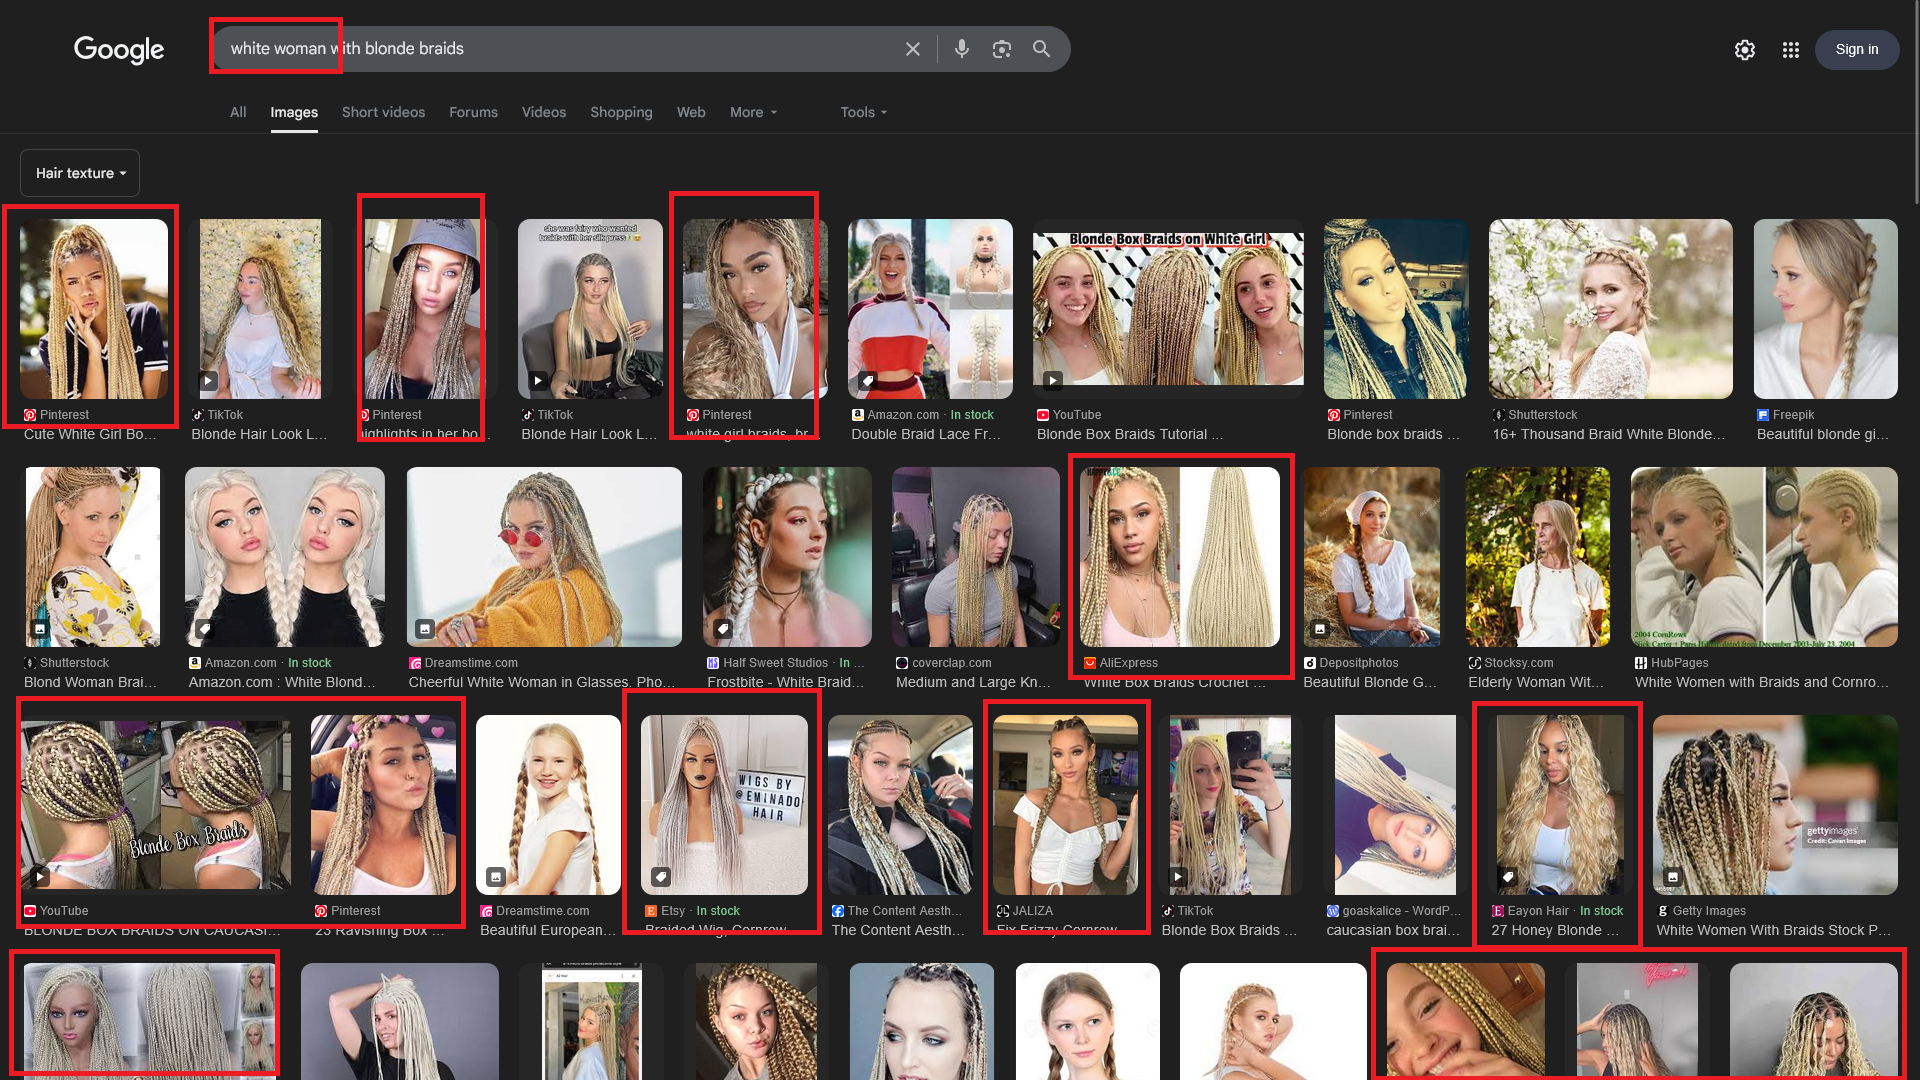Open Dreamstime woman in glasses yellow sweater image
Screen dimensions: 1920x1080
tap(544, 557)
